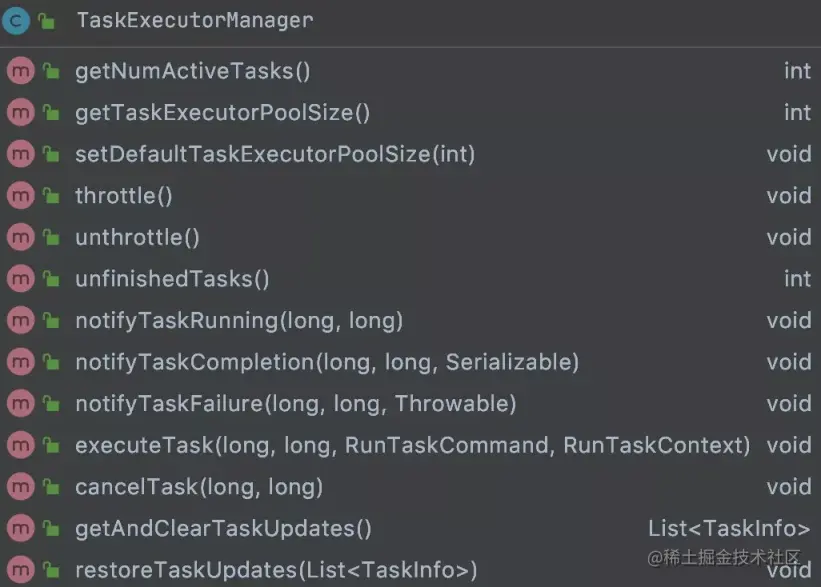This screenshot has width=821, height=587.
Task: Click the class icon beside TaskExecutorManager
Action: point(18,20)
